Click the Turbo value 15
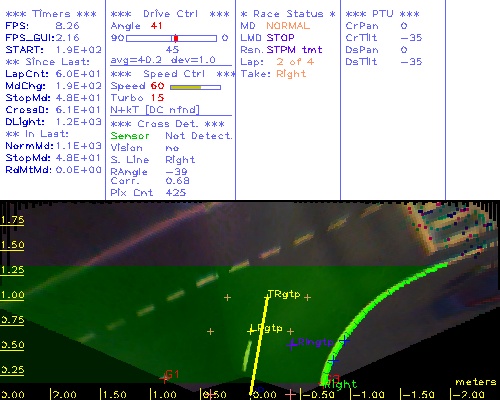The height and width of the screenshot is (400, 500). [x=157, y=98]
